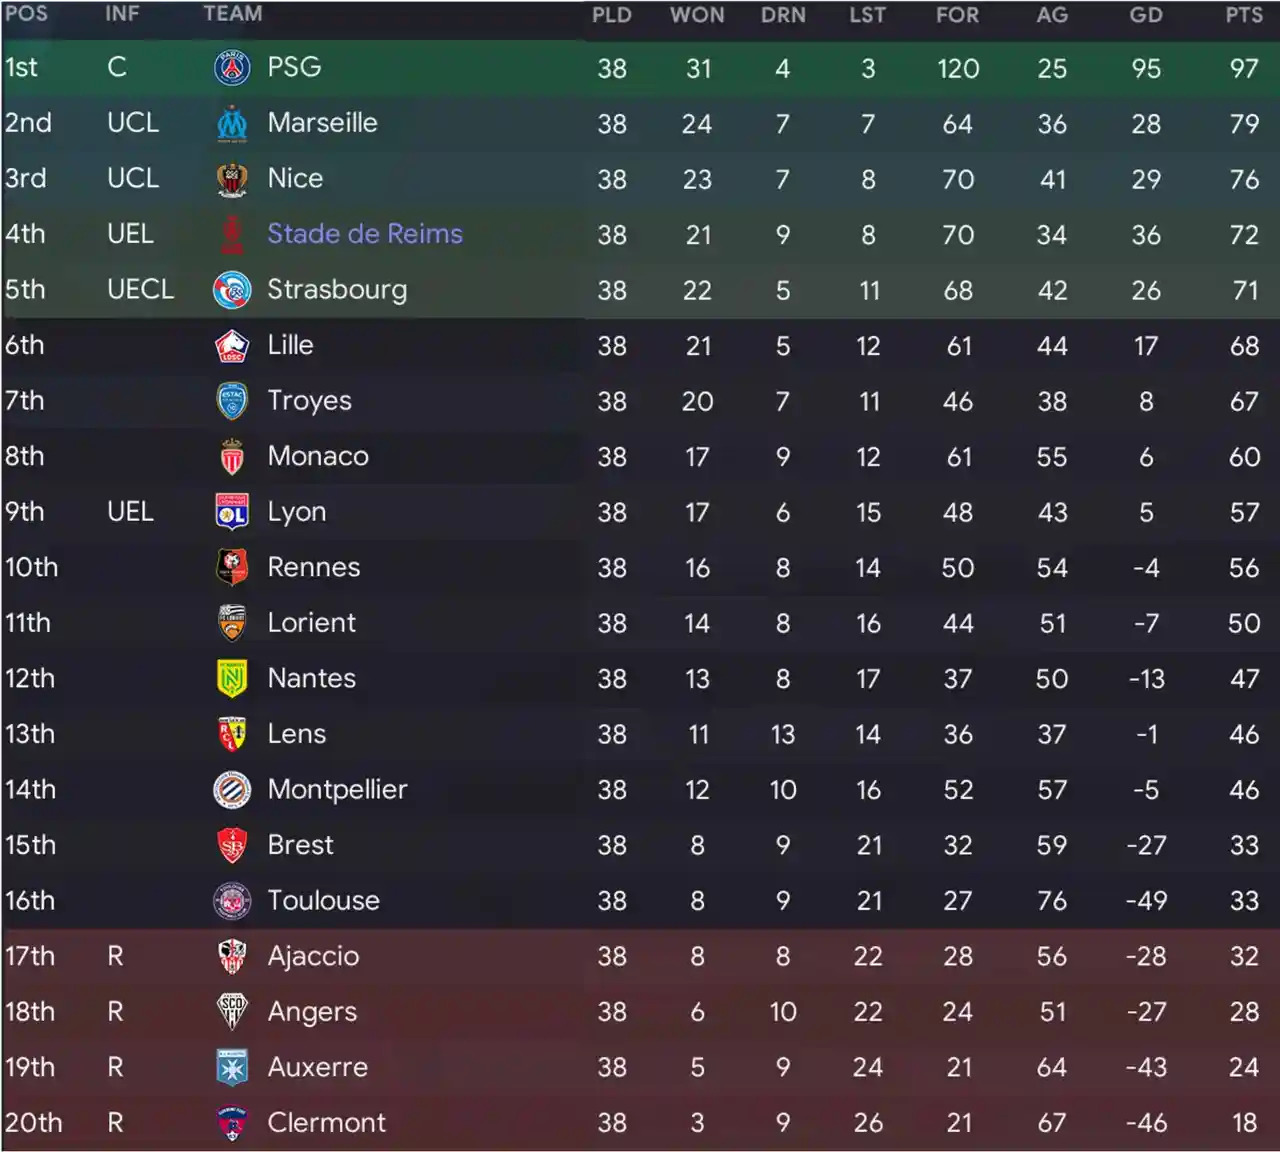Sort by the GD column header
The image size is (1280, 1152).
point(1146,15)
